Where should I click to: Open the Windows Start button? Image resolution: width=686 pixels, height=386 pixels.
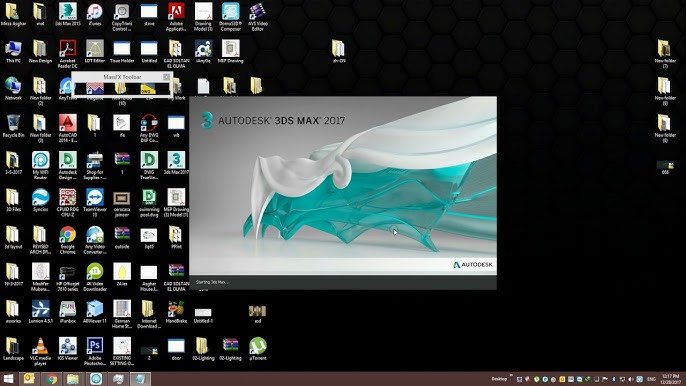click(8, 379)
